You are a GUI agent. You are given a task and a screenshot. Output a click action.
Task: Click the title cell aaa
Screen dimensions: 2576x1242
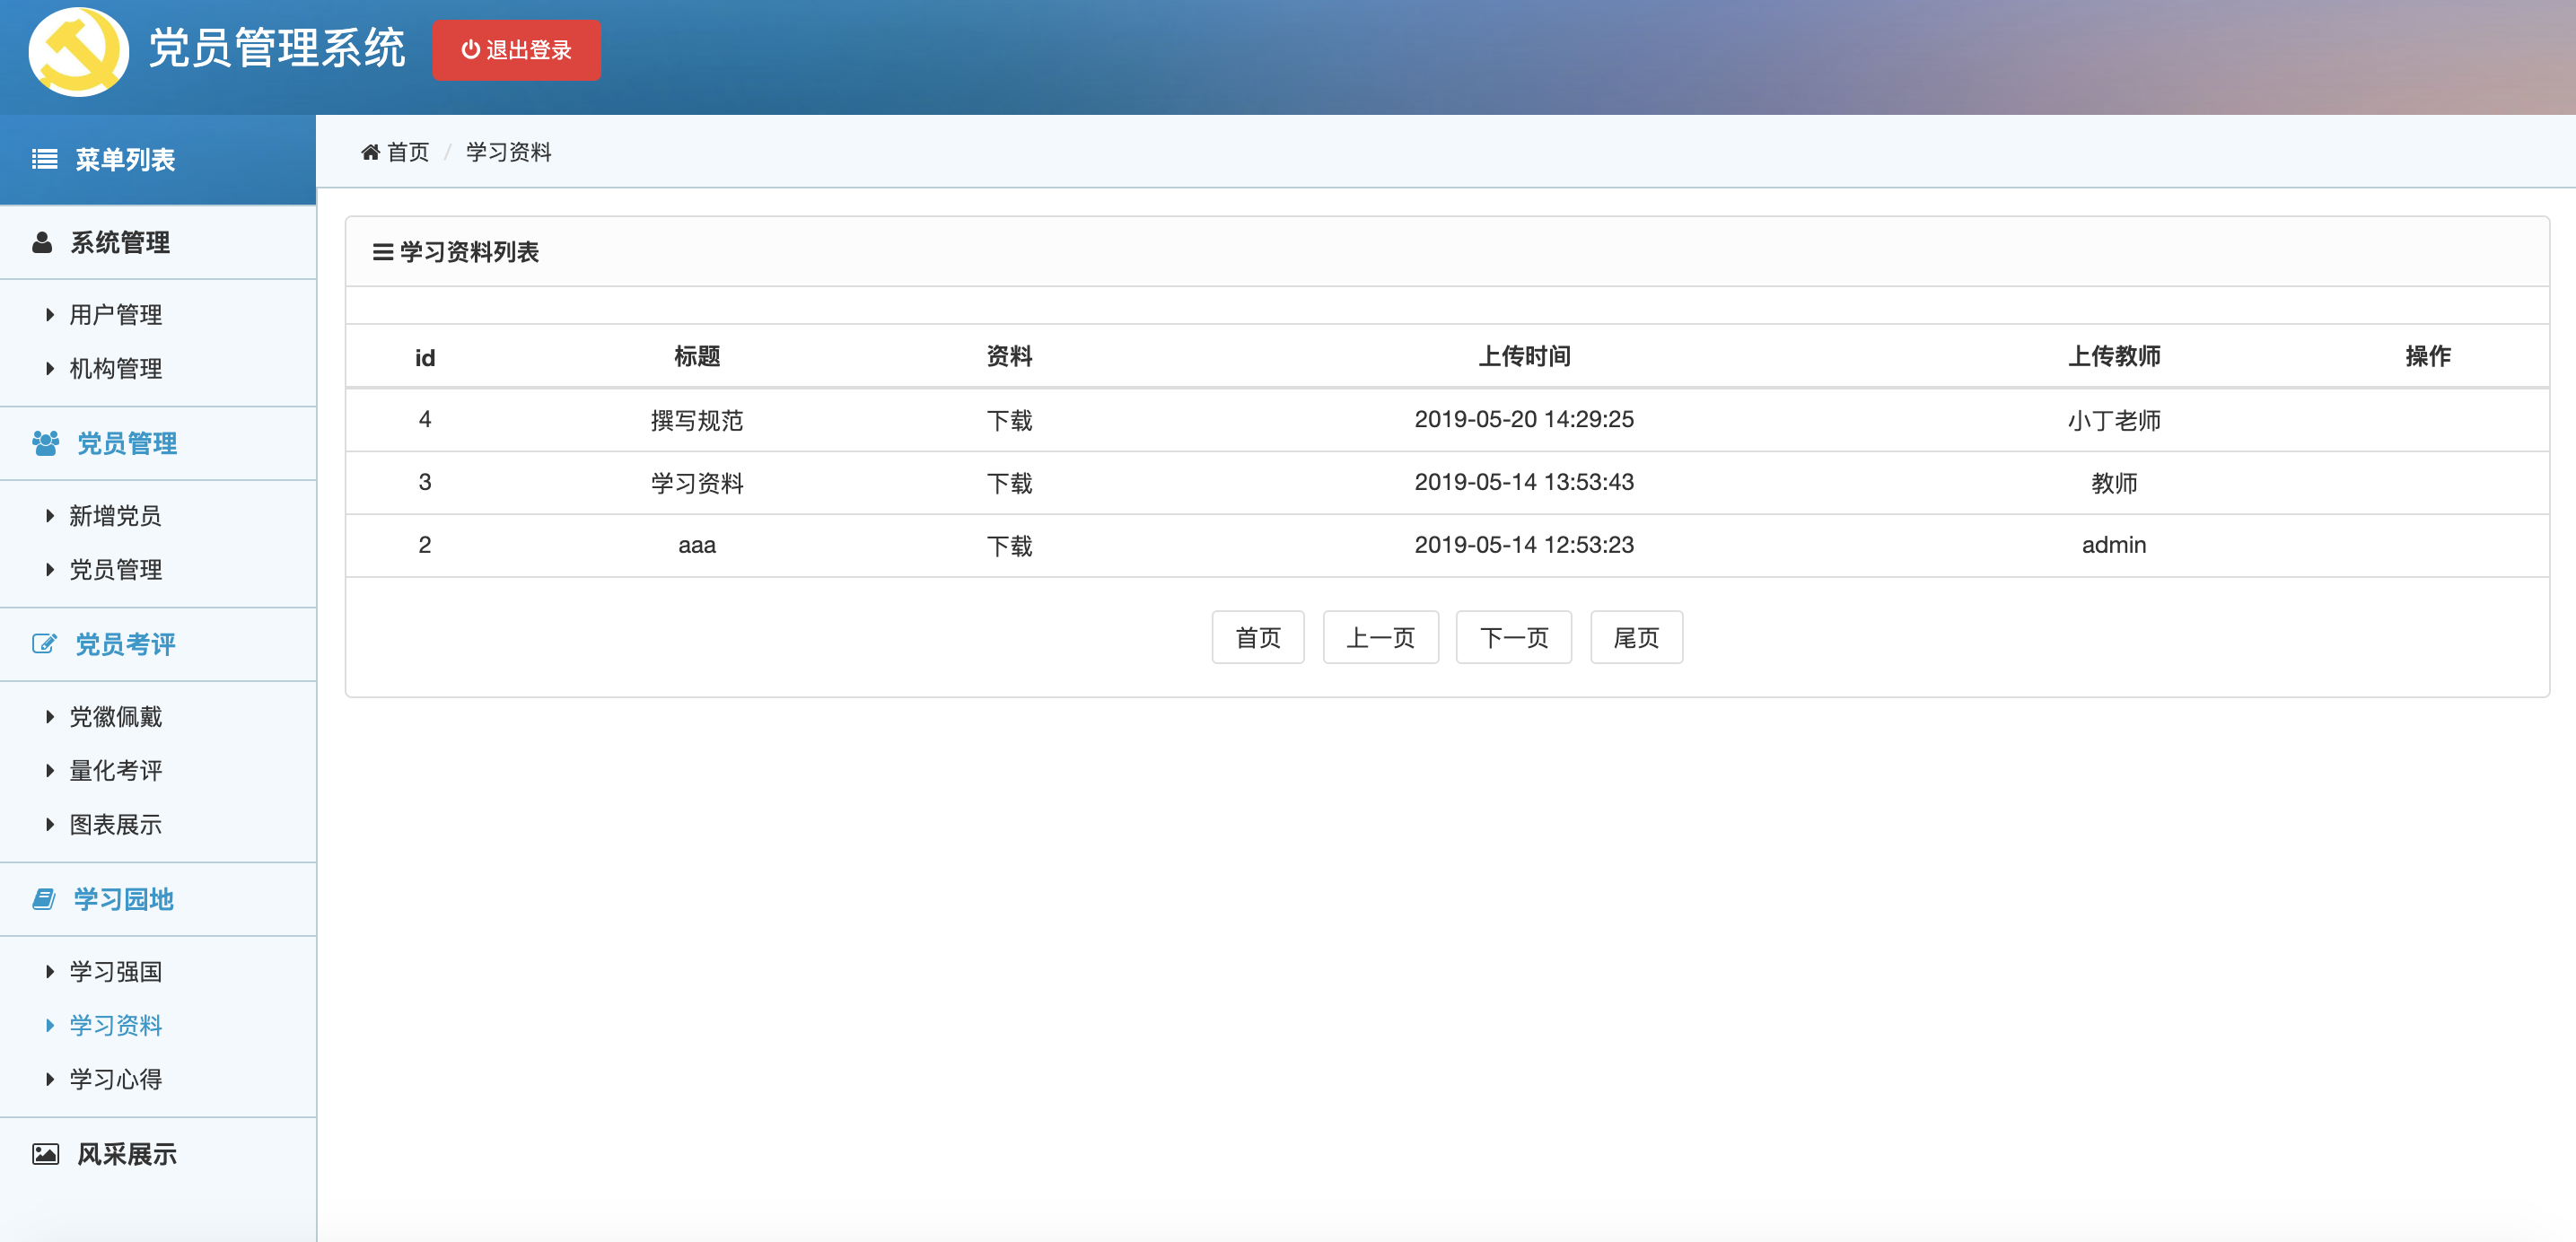(697, 546)
